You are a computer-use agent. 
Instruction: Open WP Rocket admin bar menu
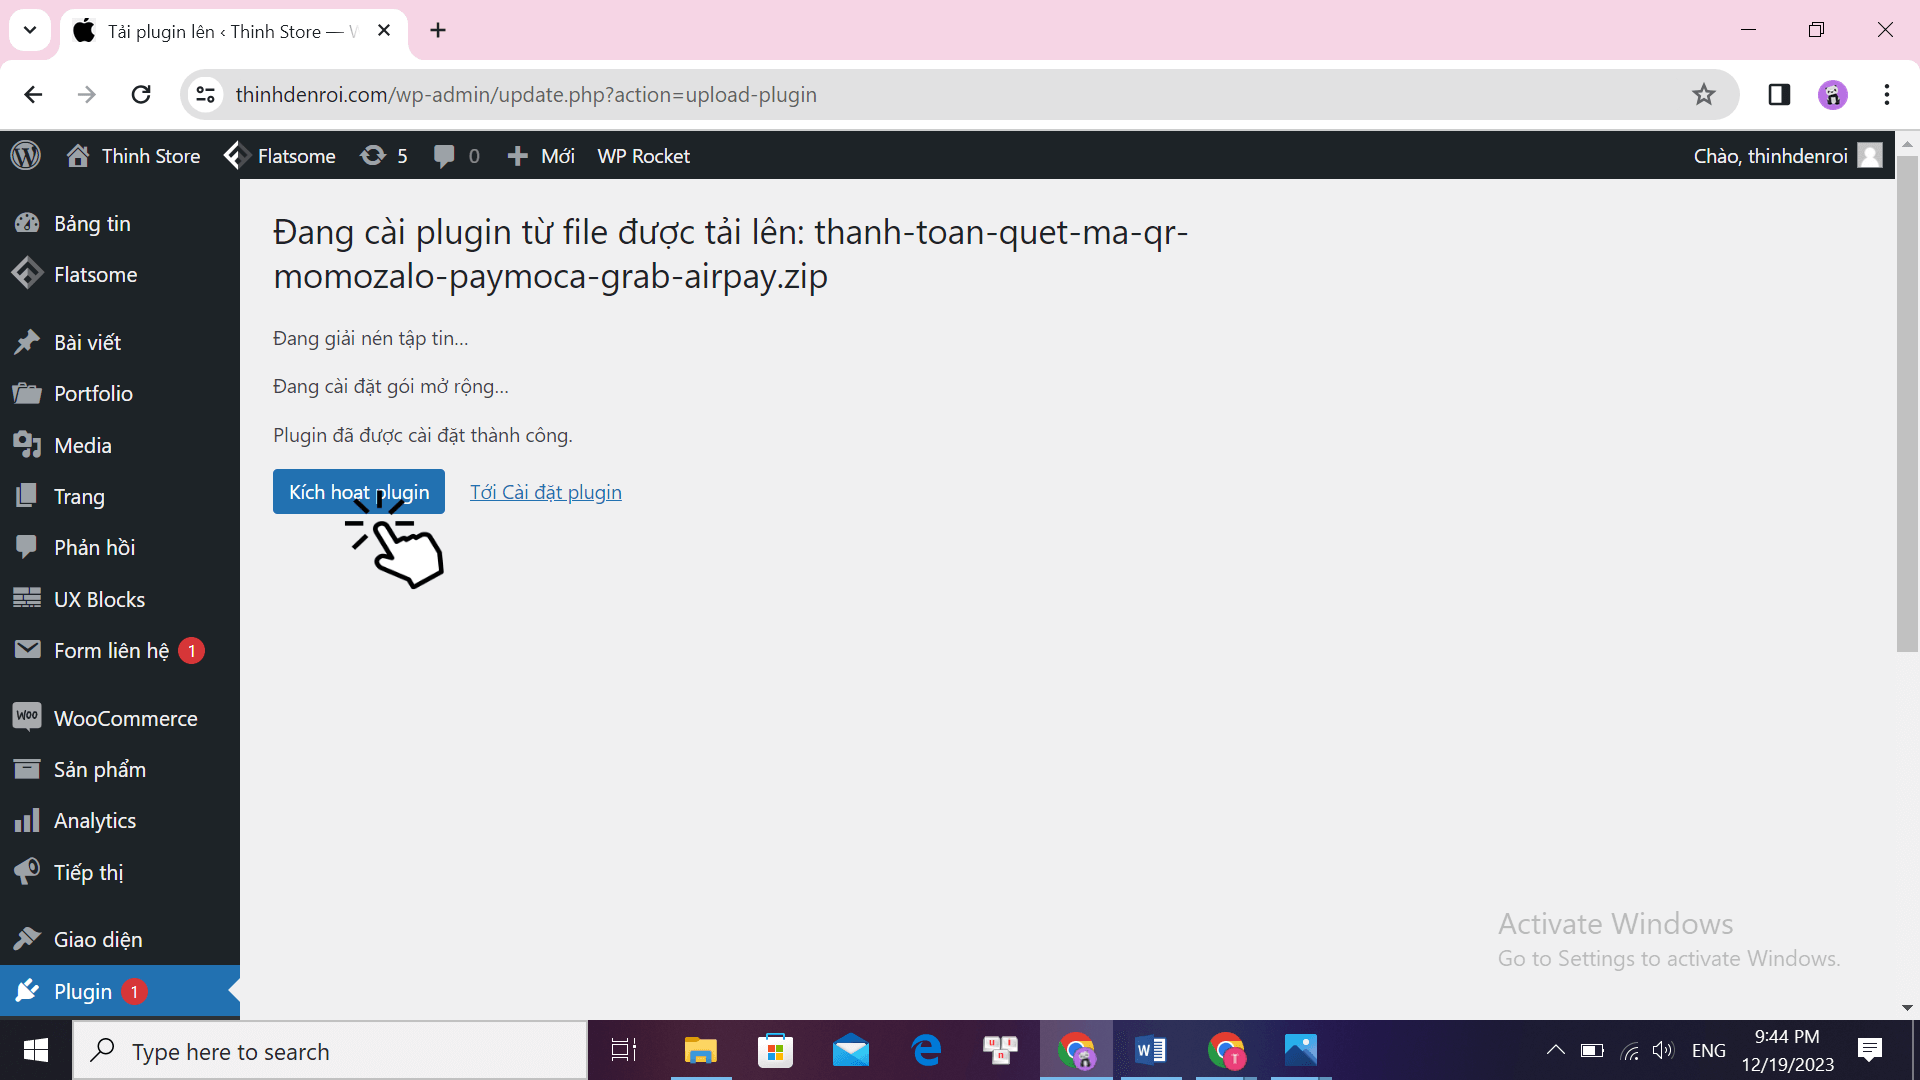pyautogui.click(x=644, y=156)
